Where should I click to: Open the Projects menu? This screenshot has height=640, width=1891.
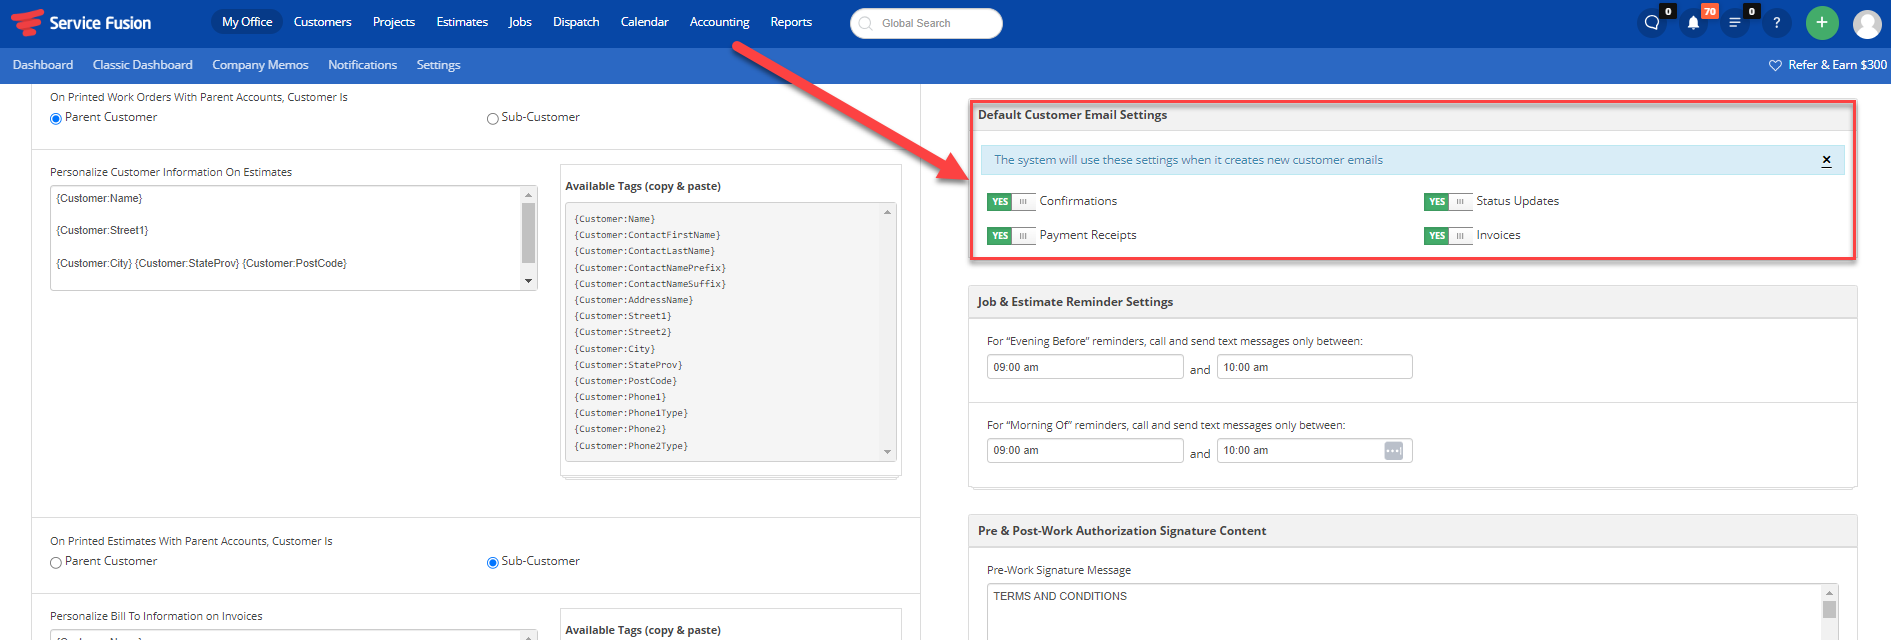coord(394,22)
